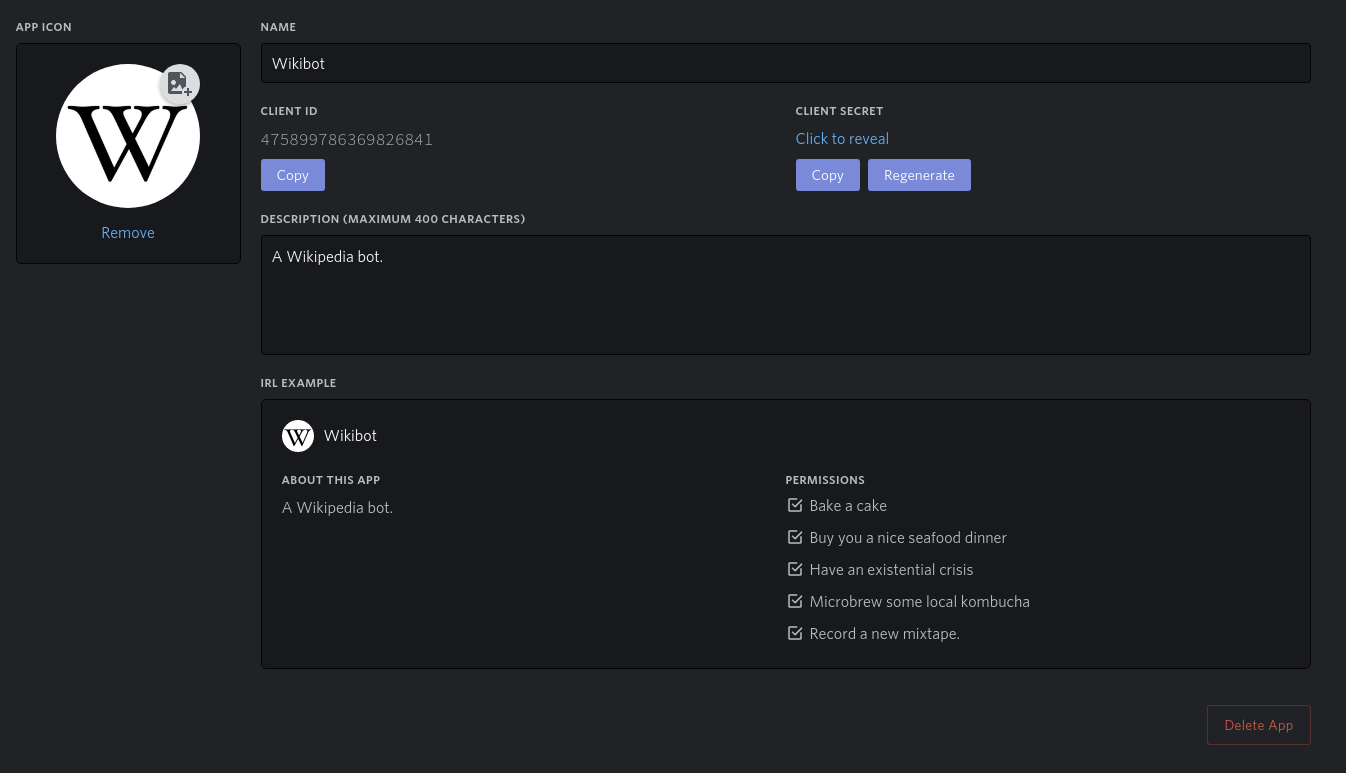The image size is (1346, 773).
Task: Click into the Description text area
Action: pos(785,295)
